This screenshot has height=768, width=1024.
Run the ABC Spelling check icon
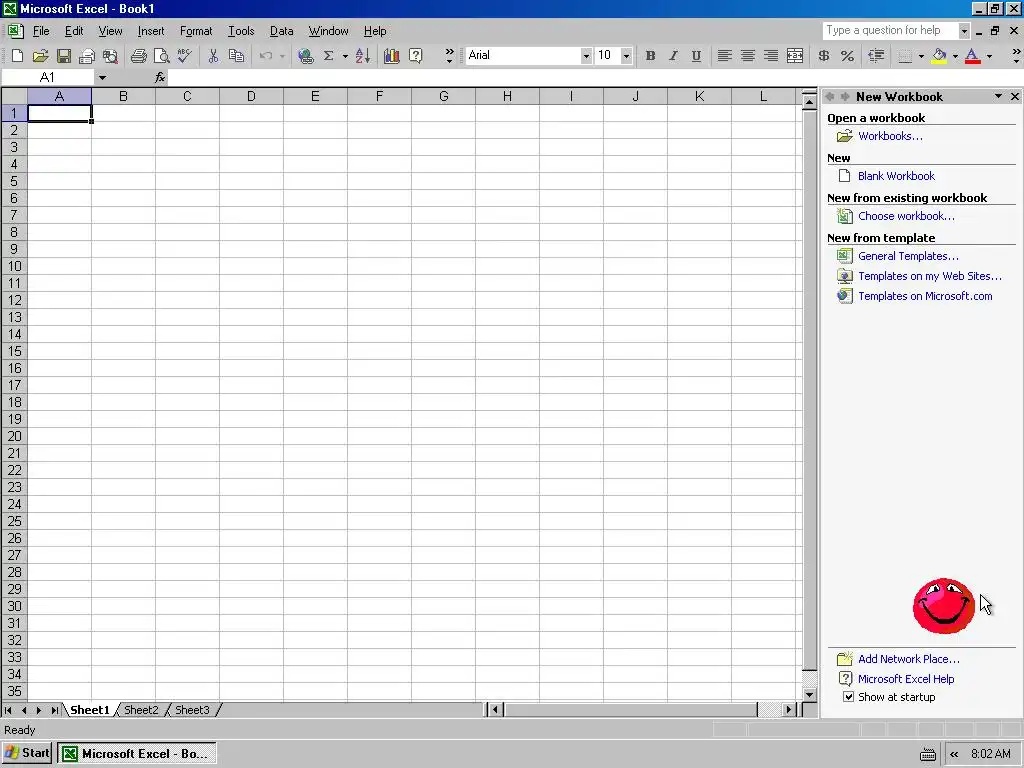[185, 56]
